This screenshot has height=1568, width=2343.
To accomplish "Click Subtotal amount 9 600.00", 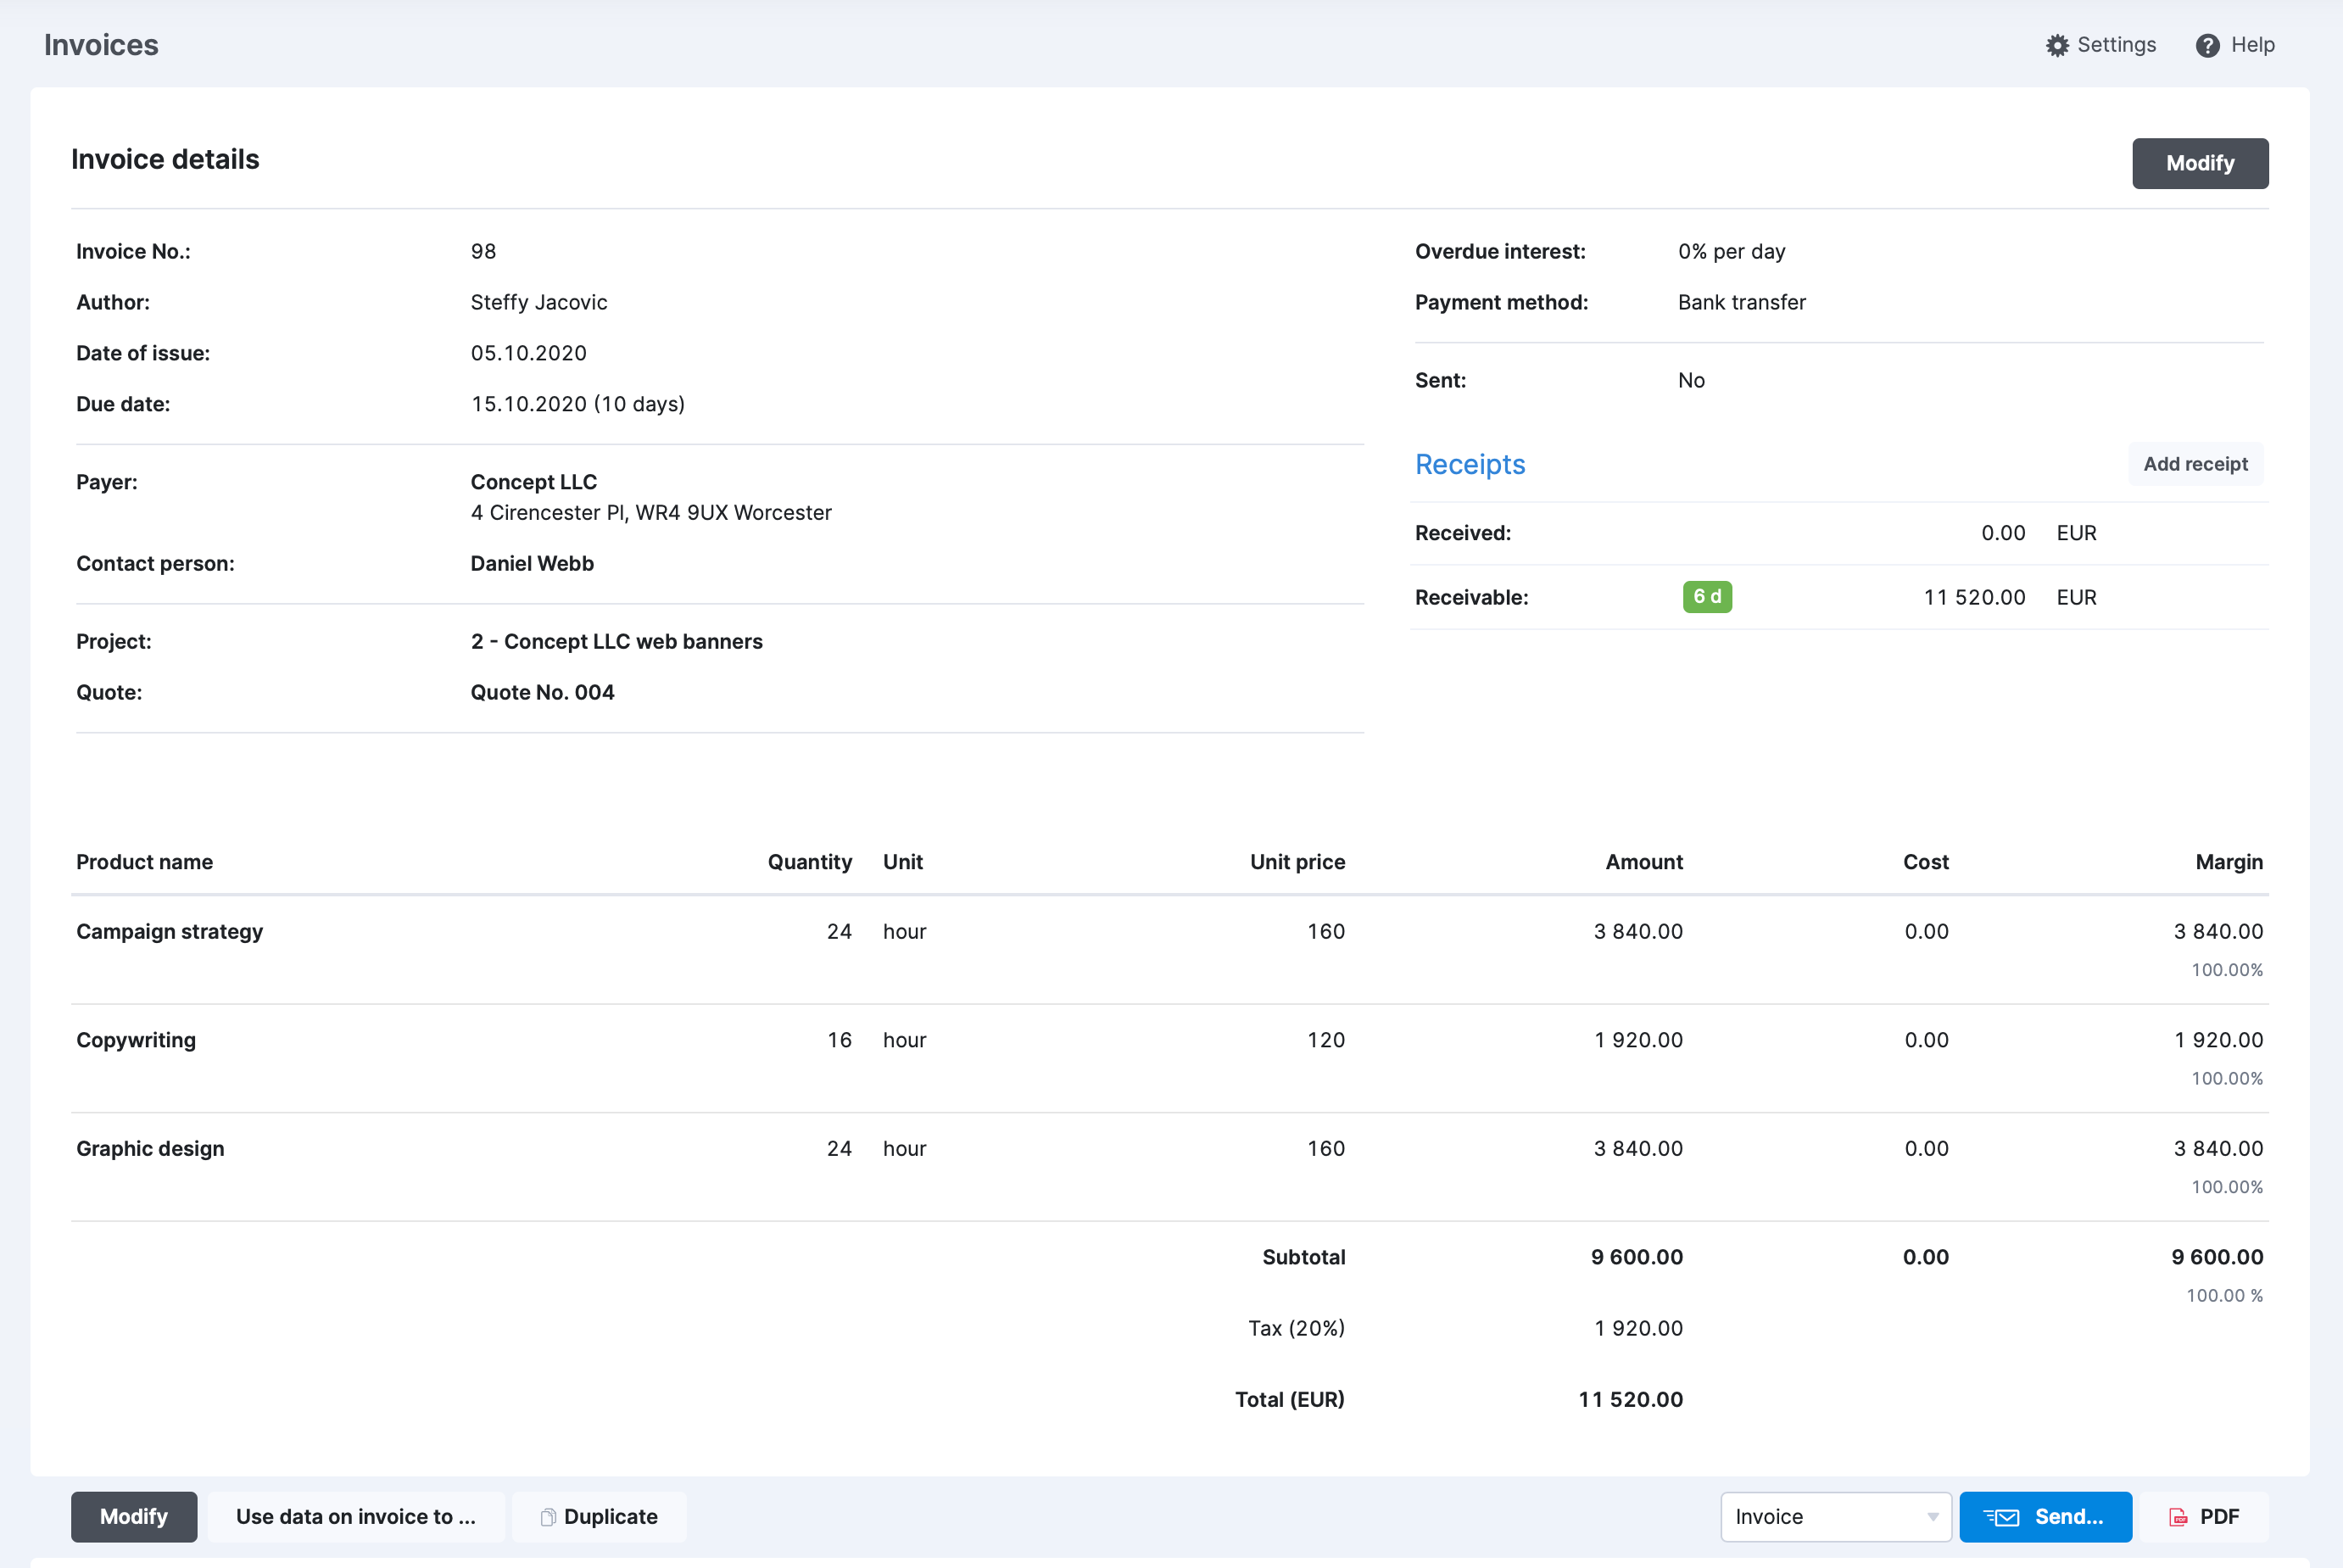I will (1636, 1257).
